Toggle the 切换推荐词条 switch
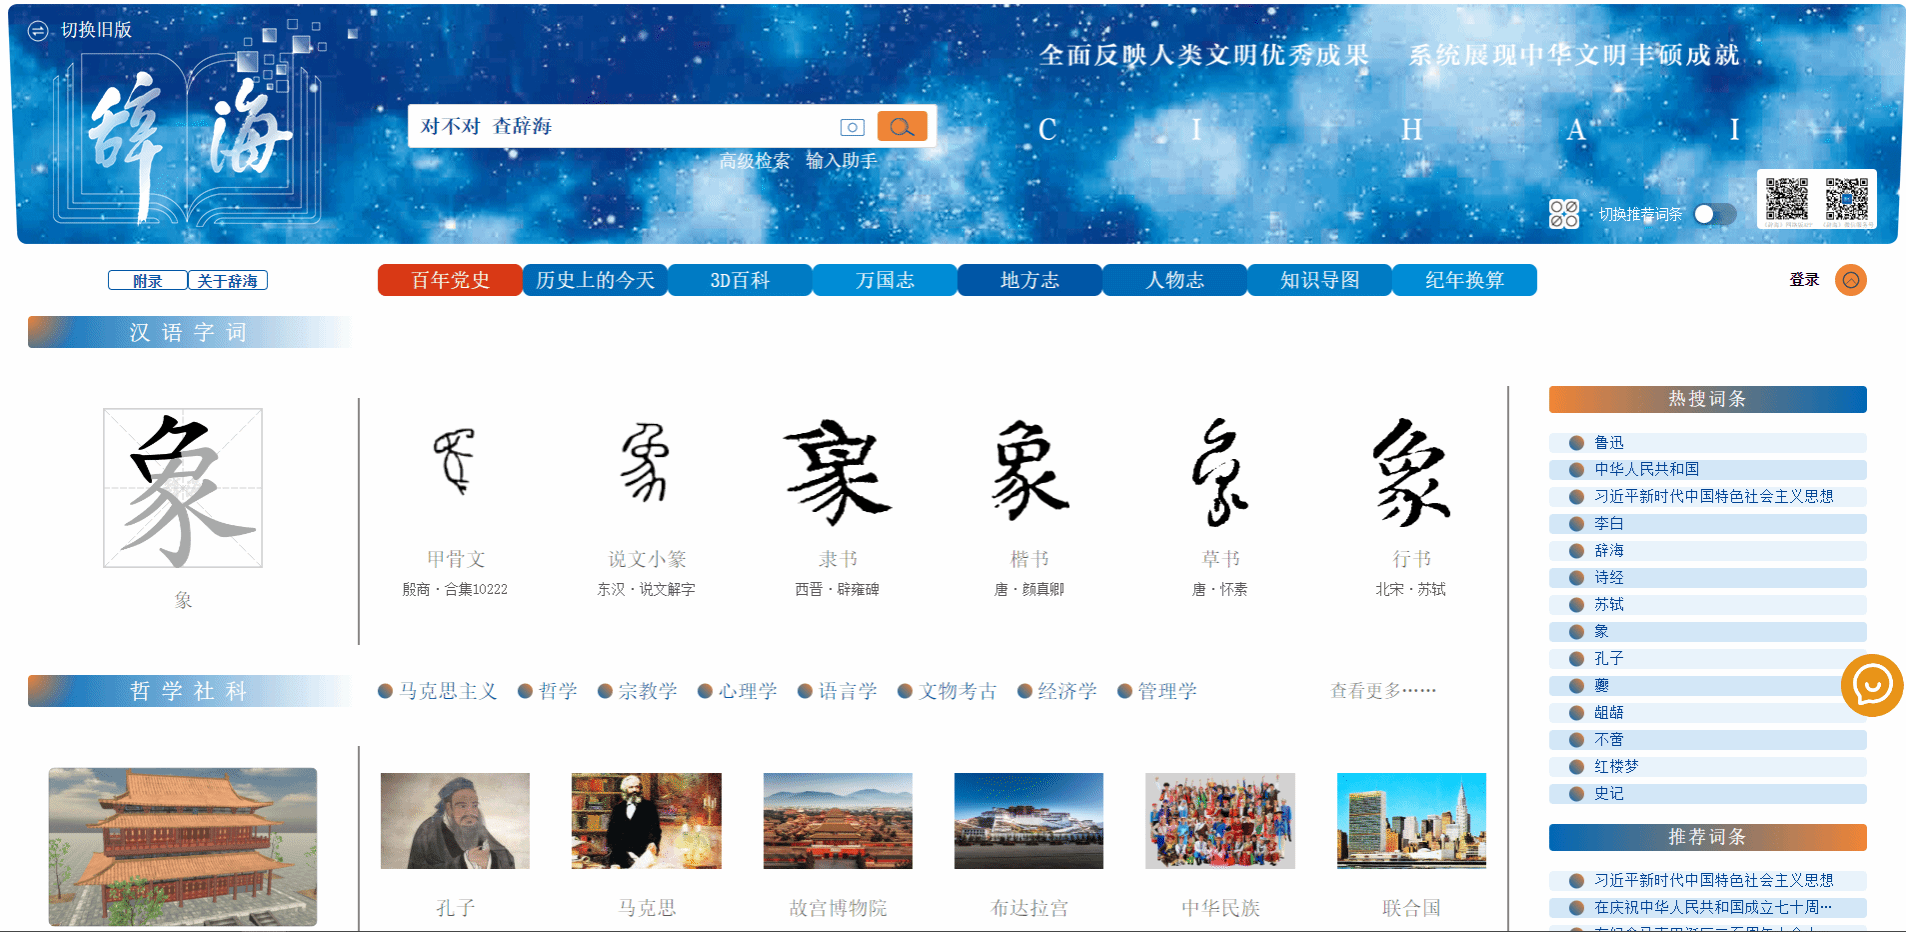This screenshot has height=932, width=1906. tap(1714, 214)
